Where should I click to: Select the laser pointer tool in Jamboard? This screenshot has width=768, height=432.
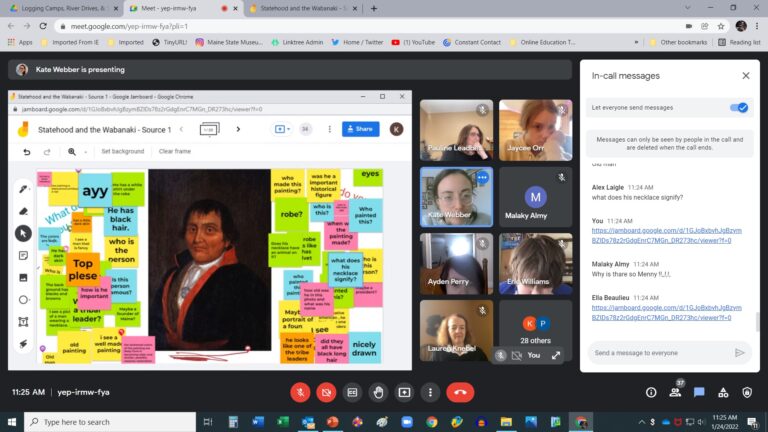[x=23, y=344]
